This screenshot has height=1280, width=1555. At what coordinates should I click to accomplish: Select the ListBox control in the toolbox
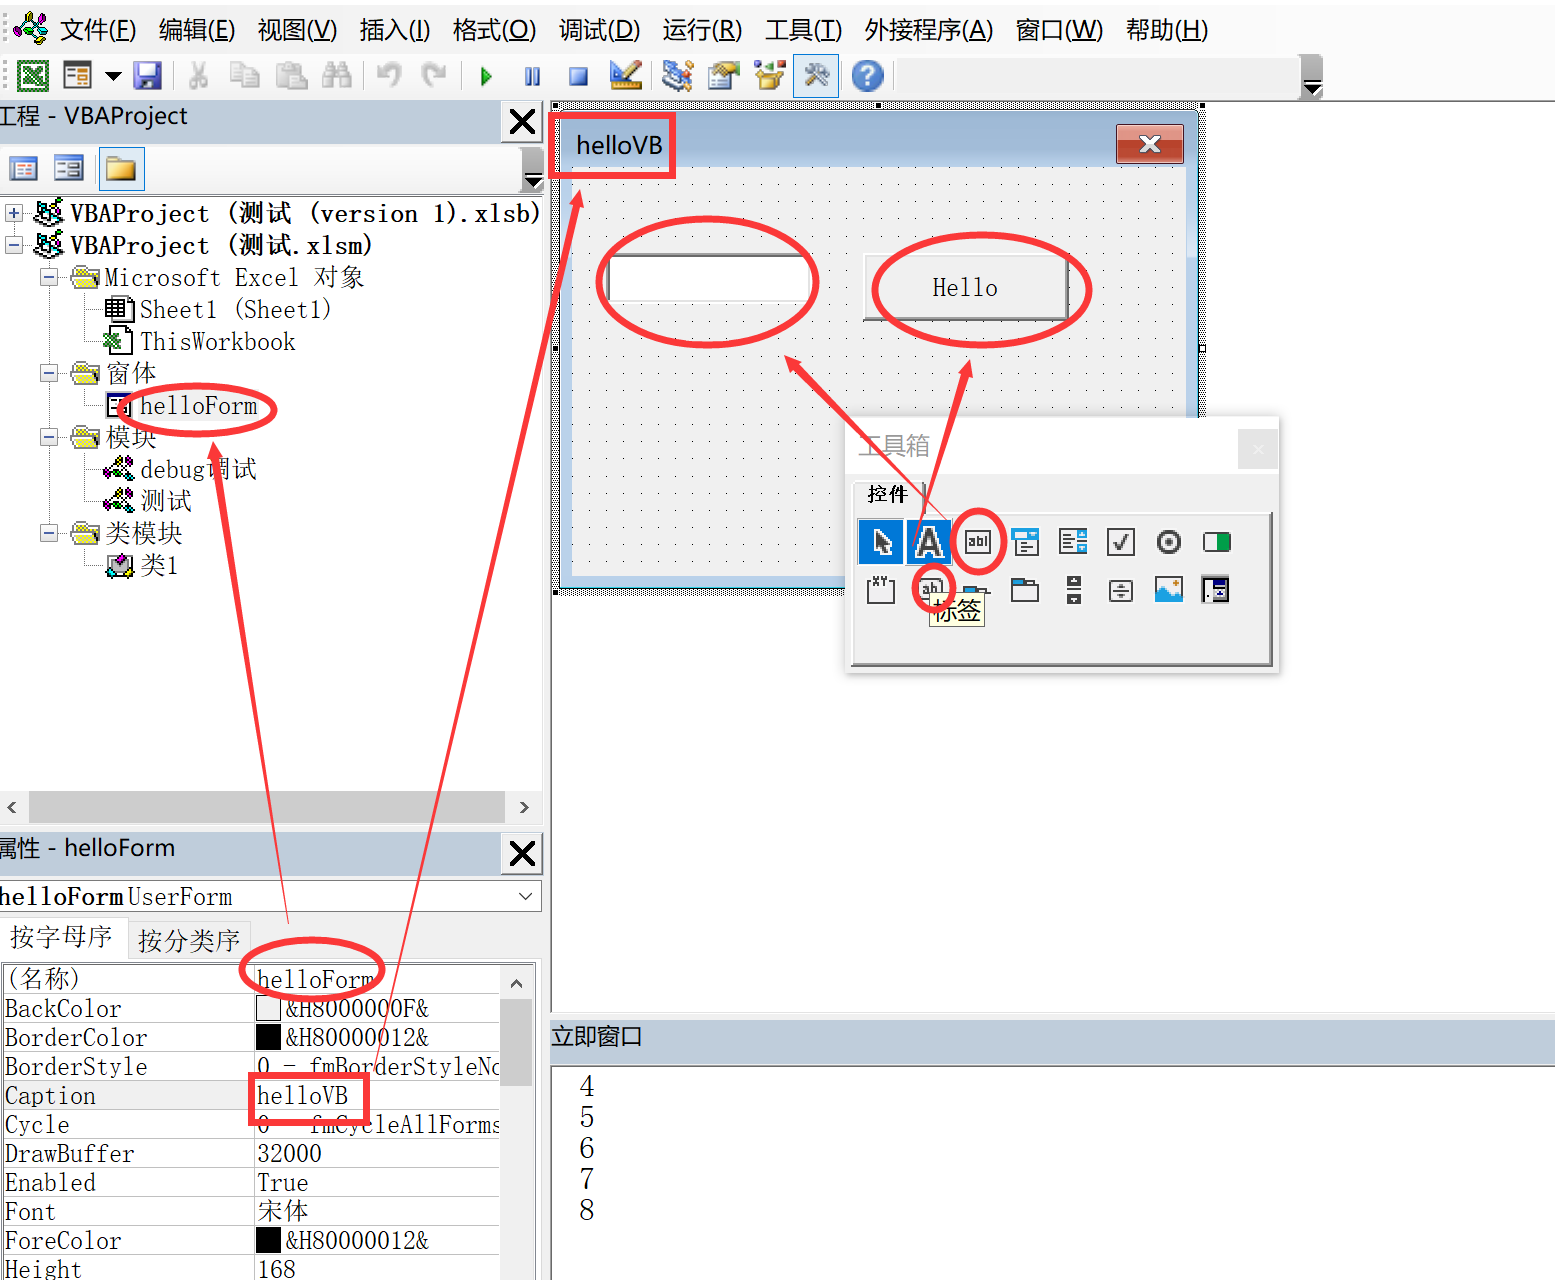1073,541
